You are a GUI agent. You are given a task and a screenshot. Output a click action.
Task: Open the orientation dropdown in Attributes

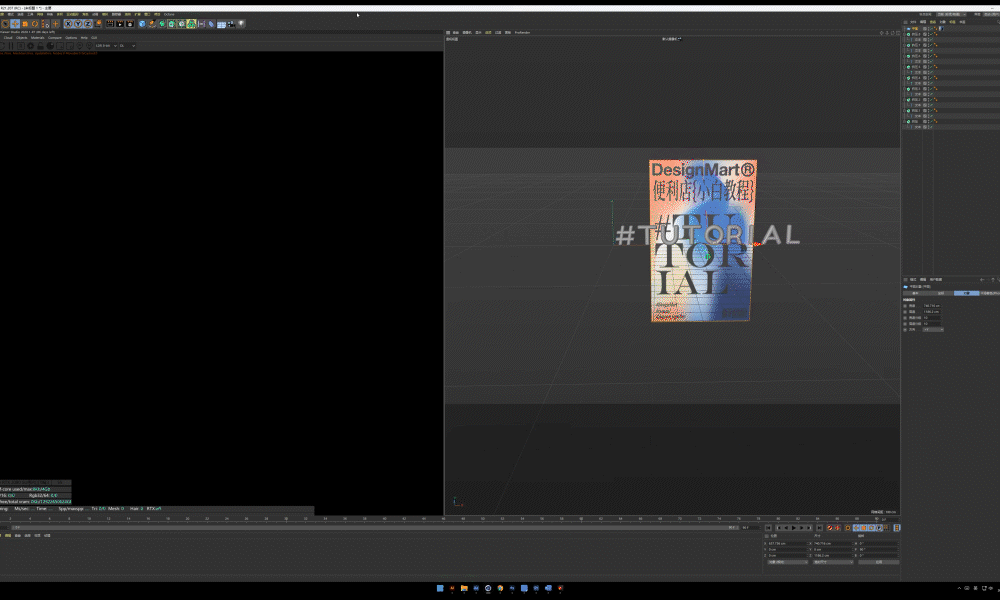tap(933, 330)
